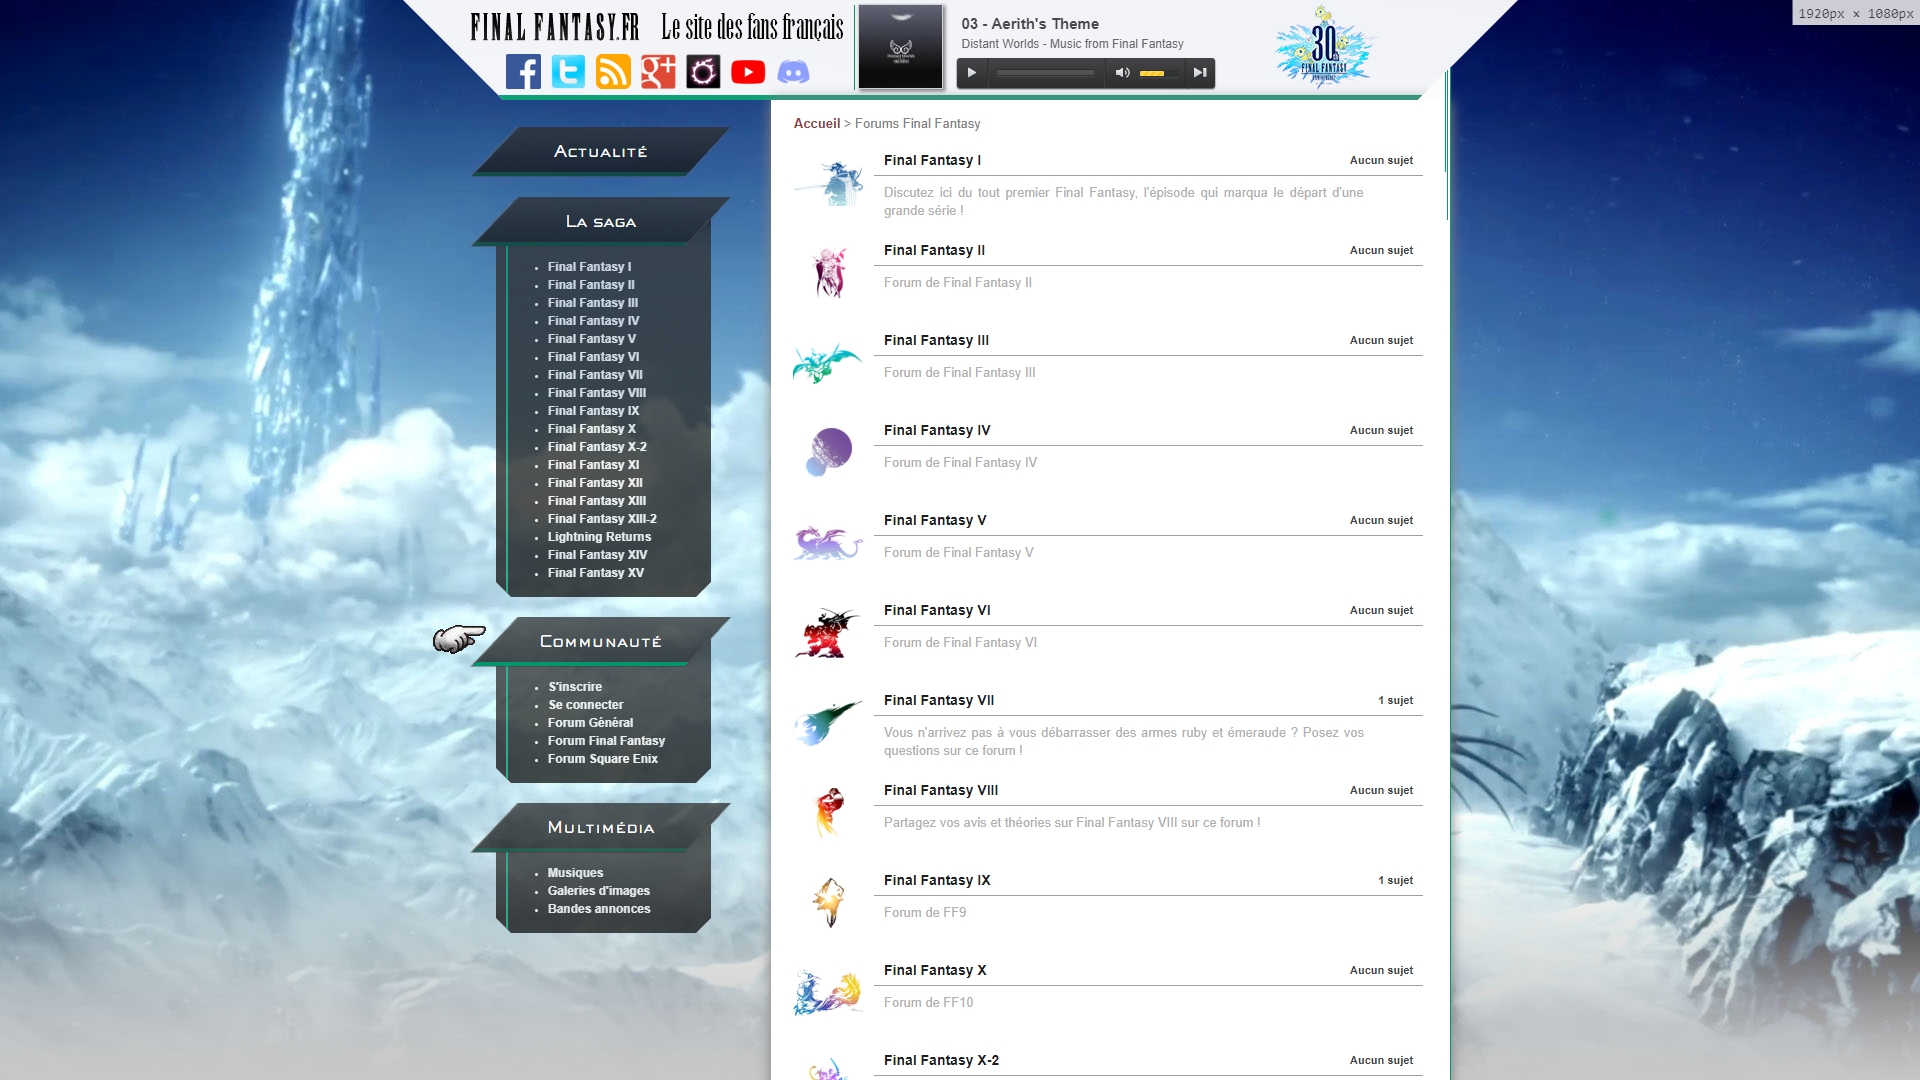Open the Final Fantasy V forum title

[935, 520]
